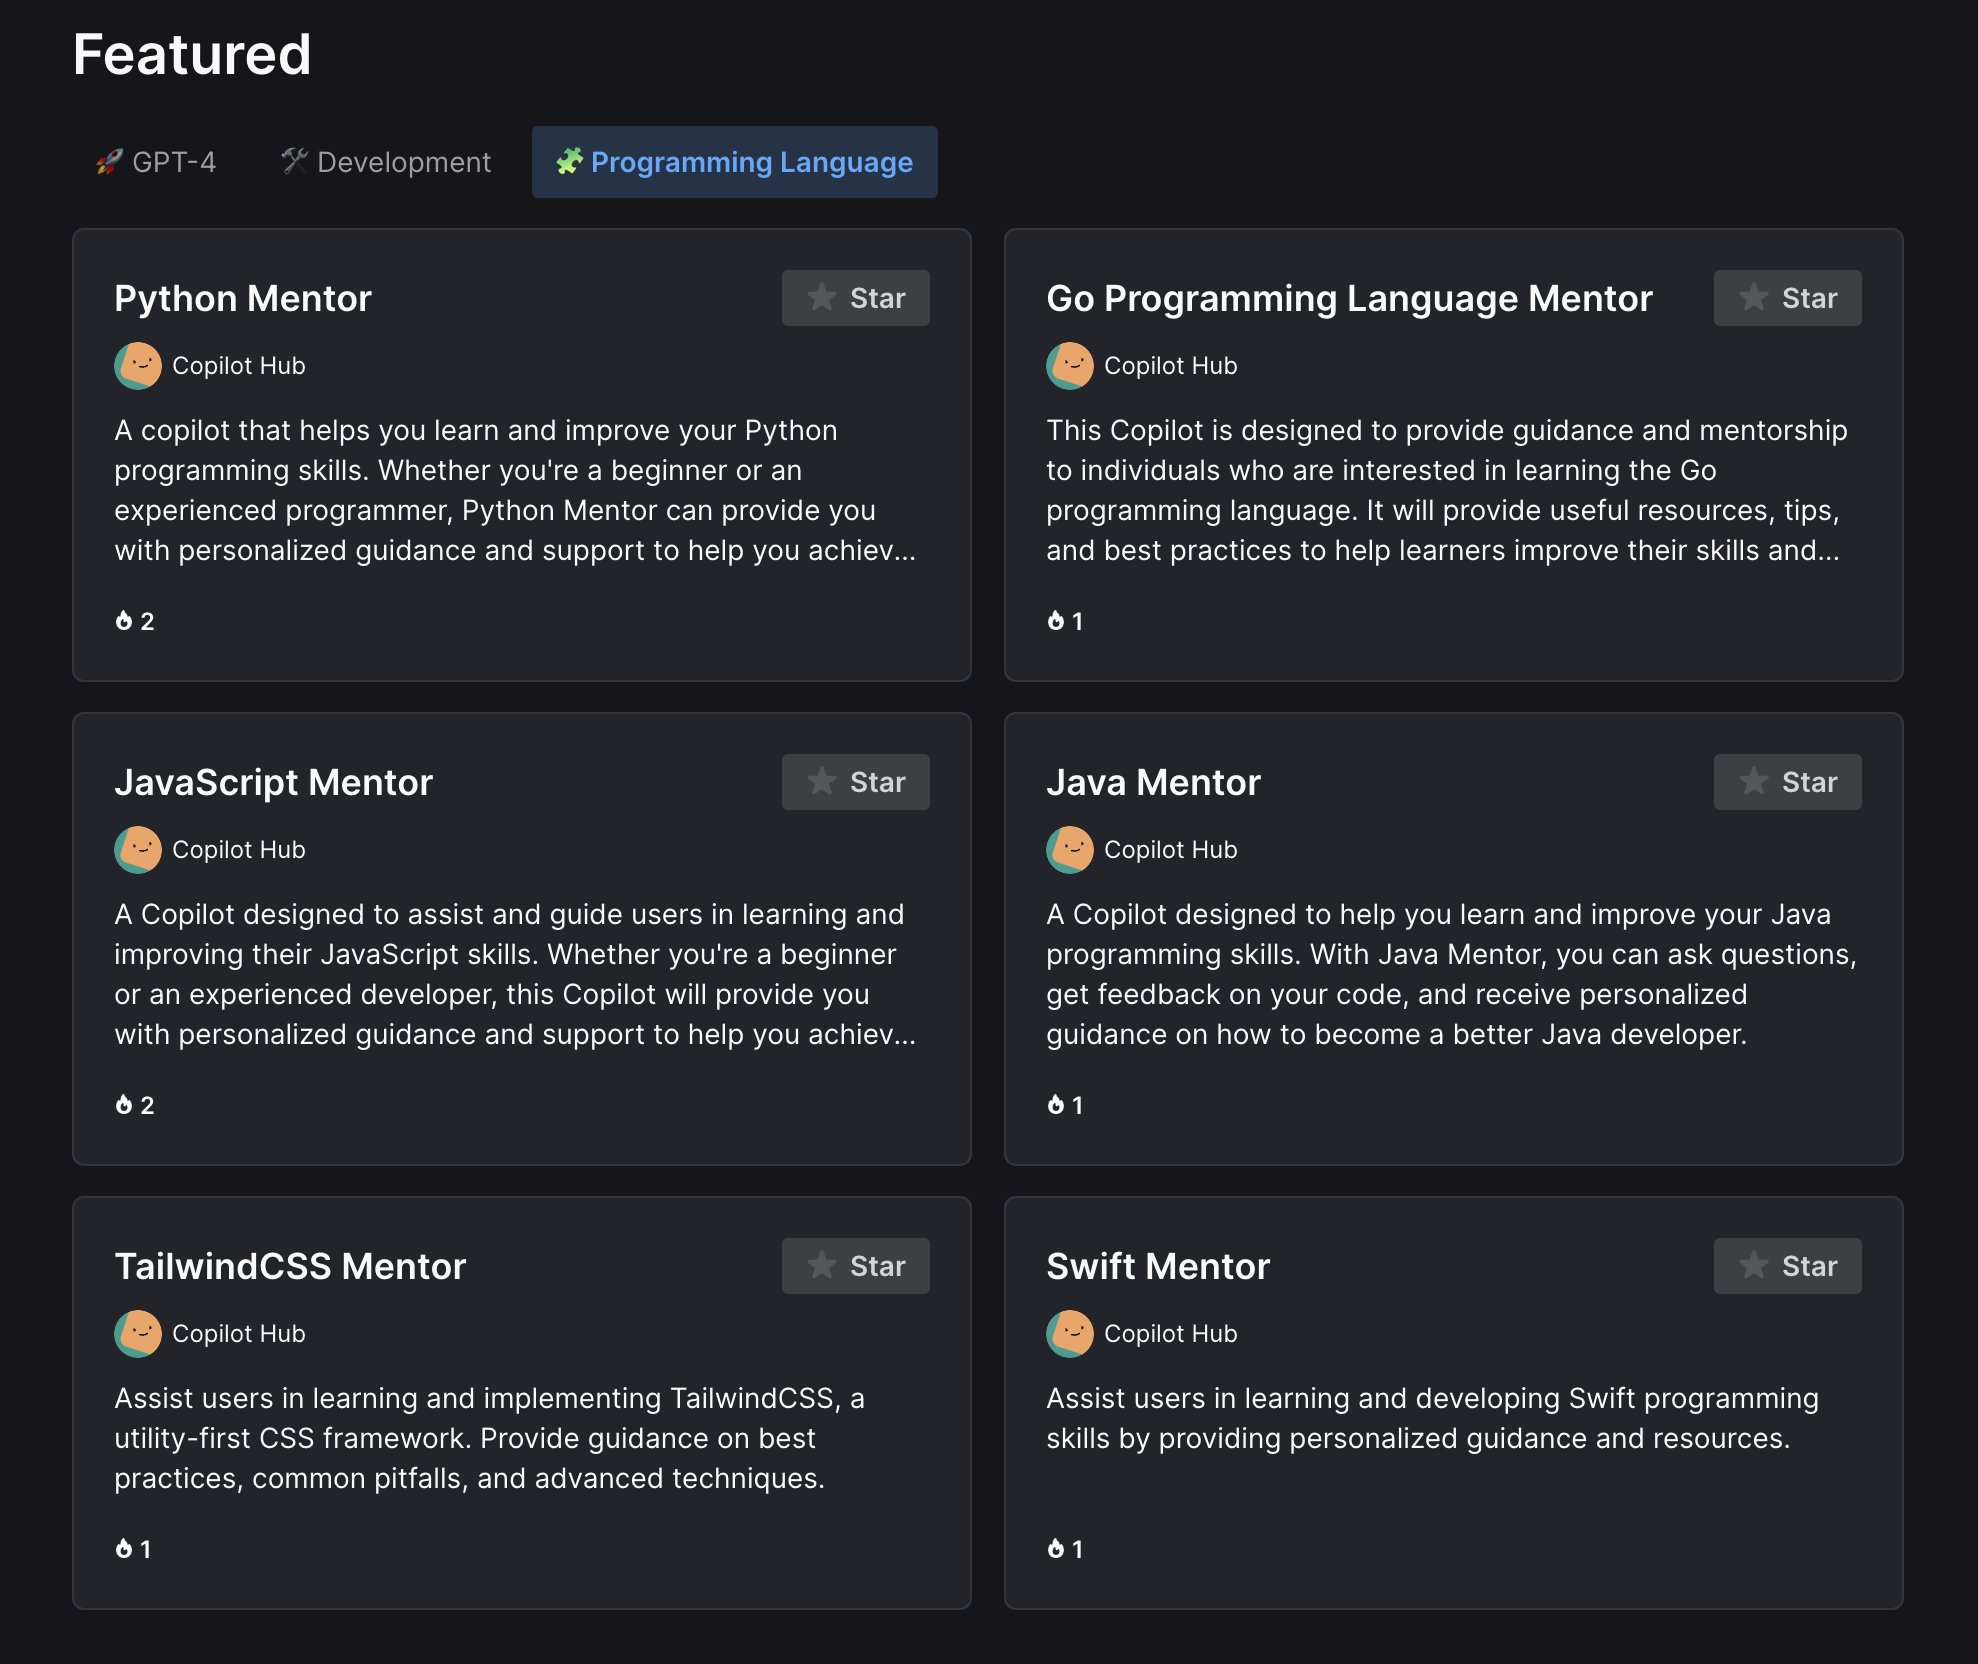Star the Go Programming Language Mentor

click(1787, 298)
